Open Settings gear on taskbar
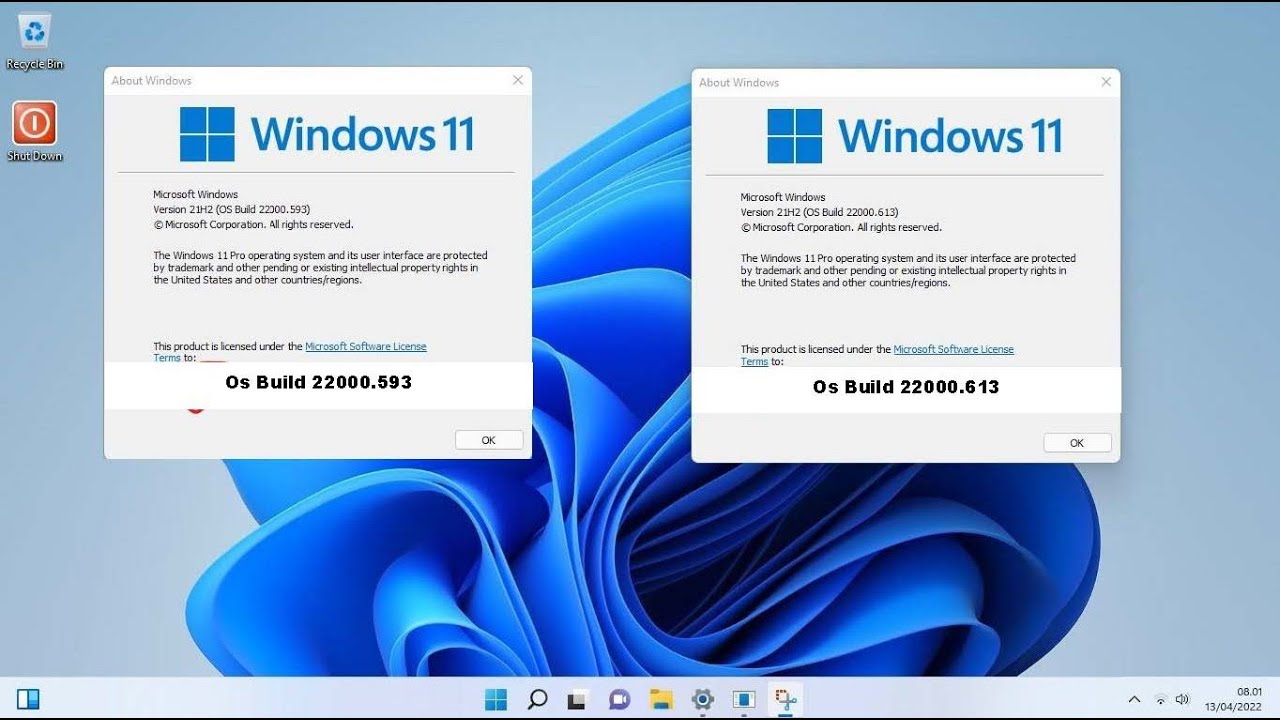The width and height of the screenshot is (1280, 720). [x=702, y=699]
